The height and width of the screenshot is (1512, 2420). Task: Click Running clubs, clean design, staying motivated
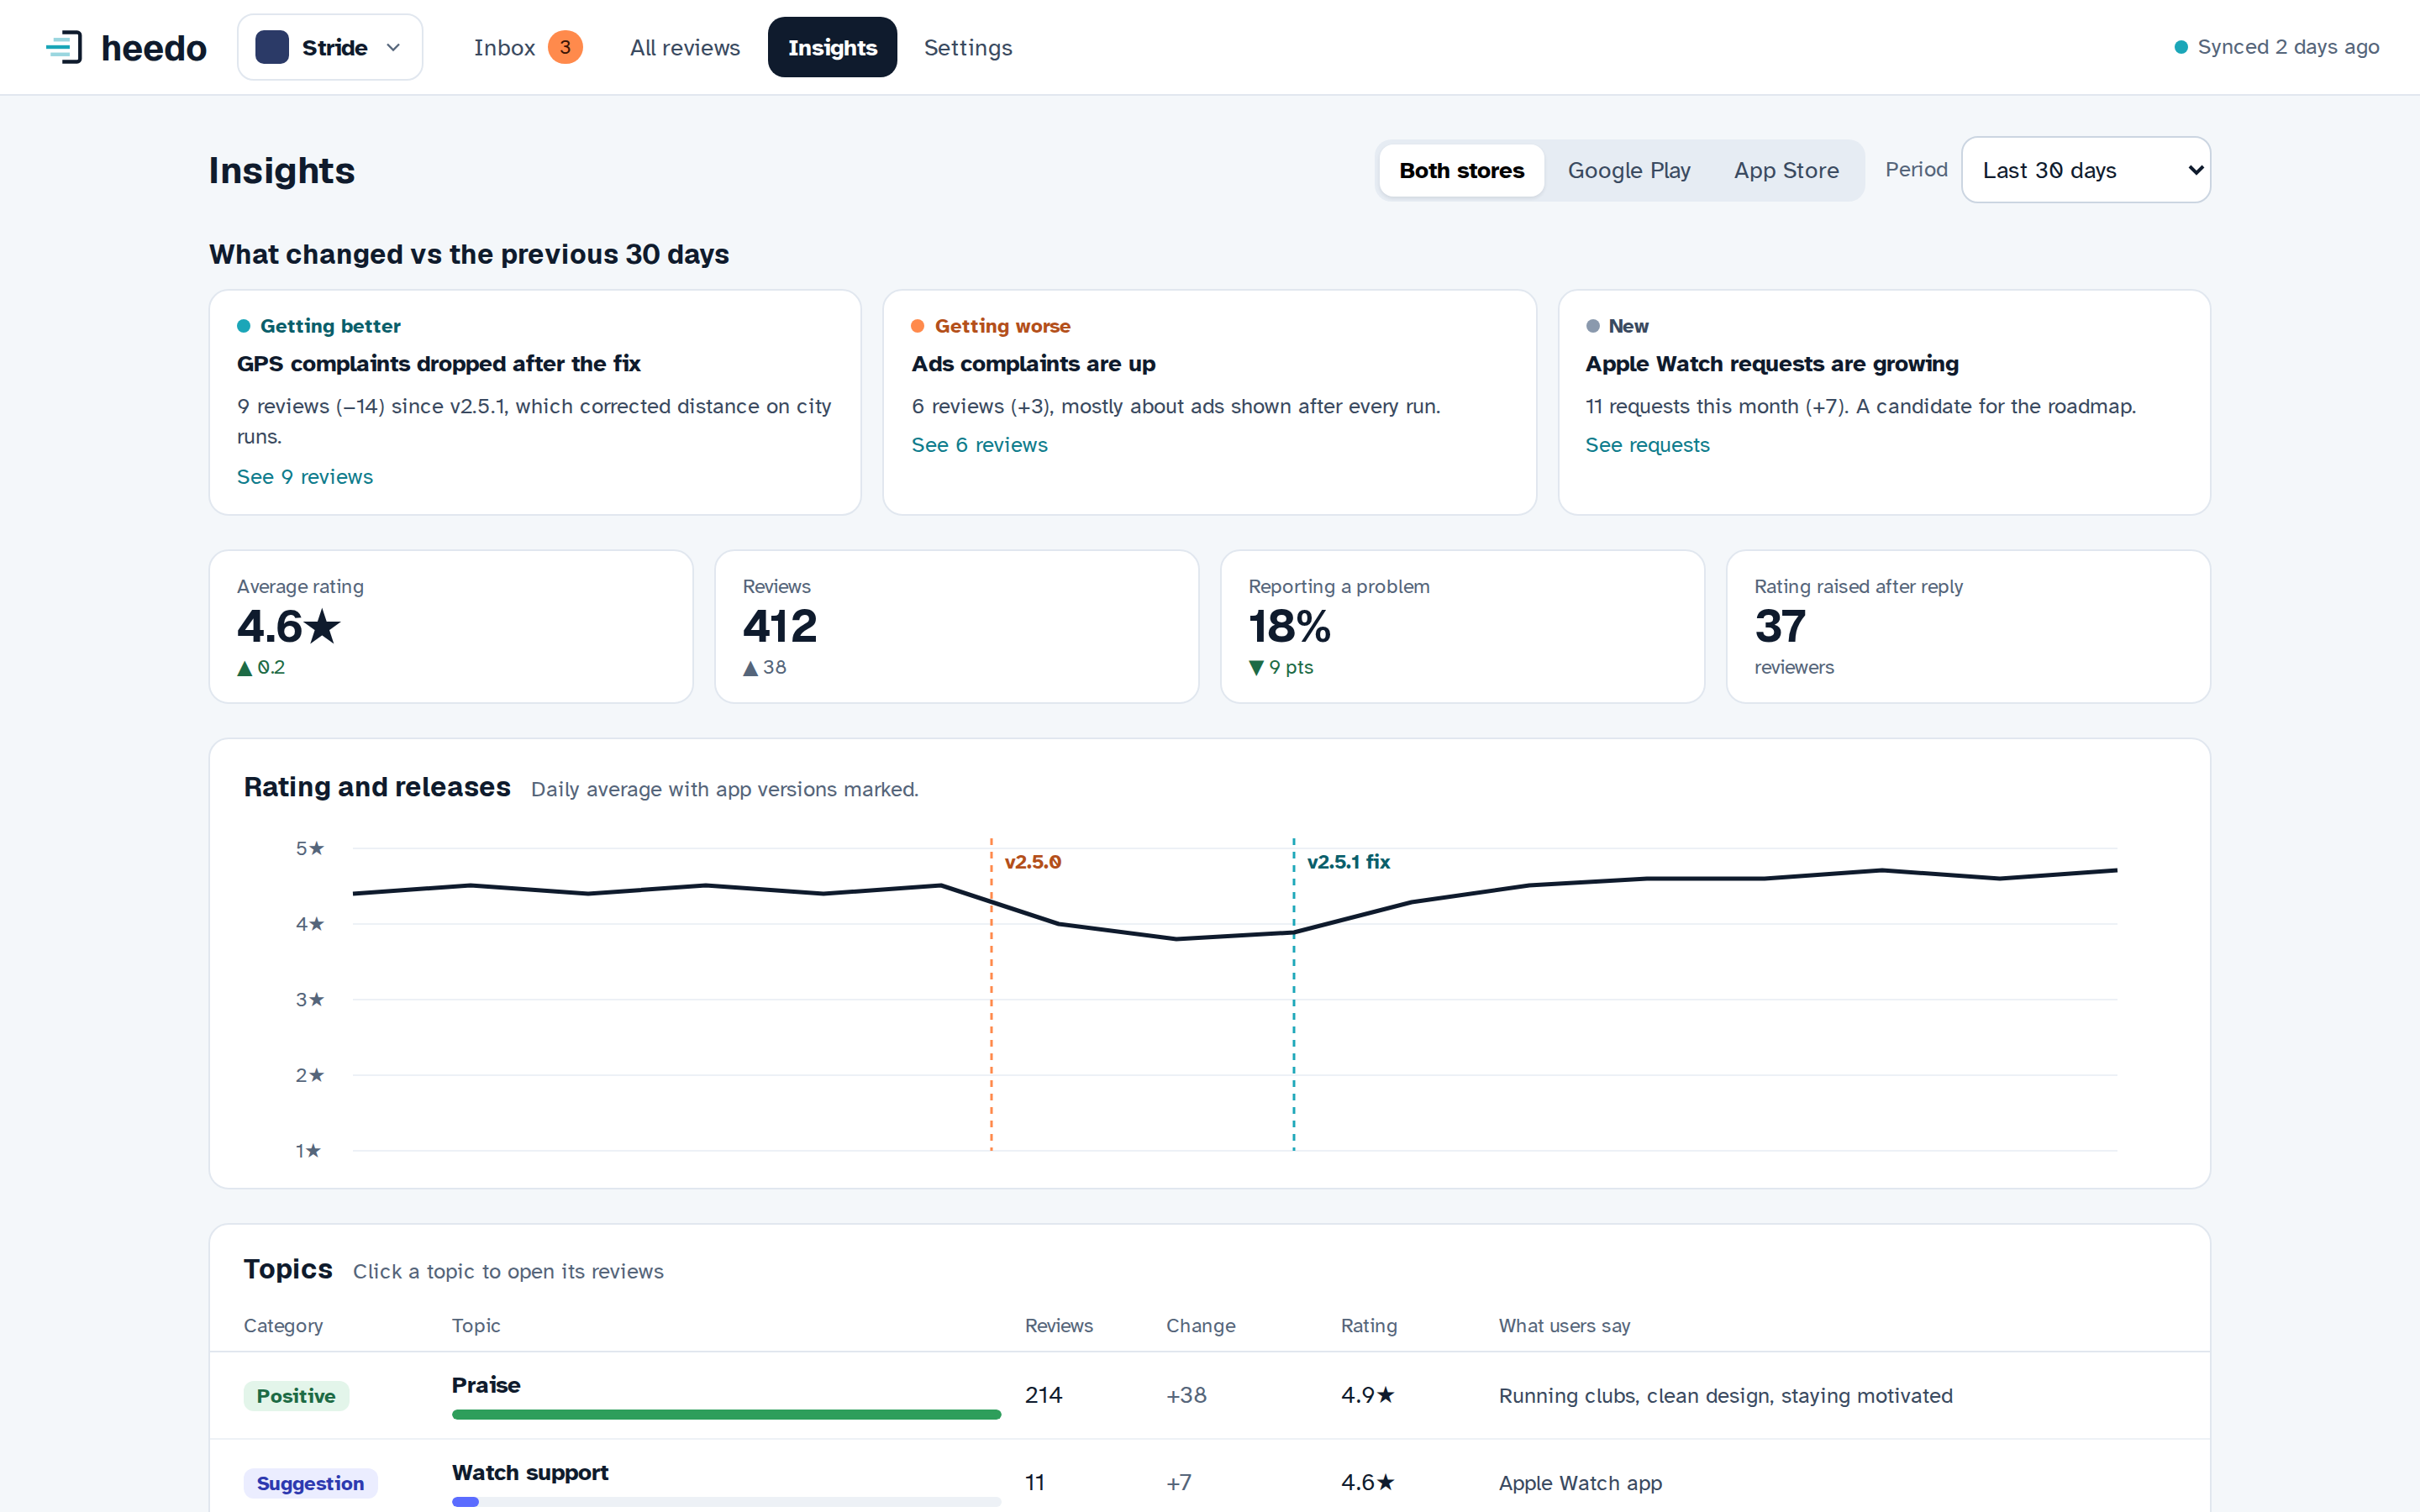point(1725,1396)
